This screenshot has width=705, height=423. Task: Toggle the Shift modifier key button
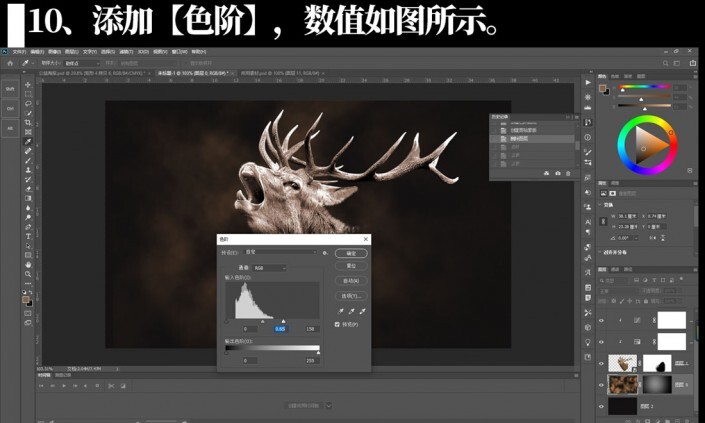[x=10, y=89]
